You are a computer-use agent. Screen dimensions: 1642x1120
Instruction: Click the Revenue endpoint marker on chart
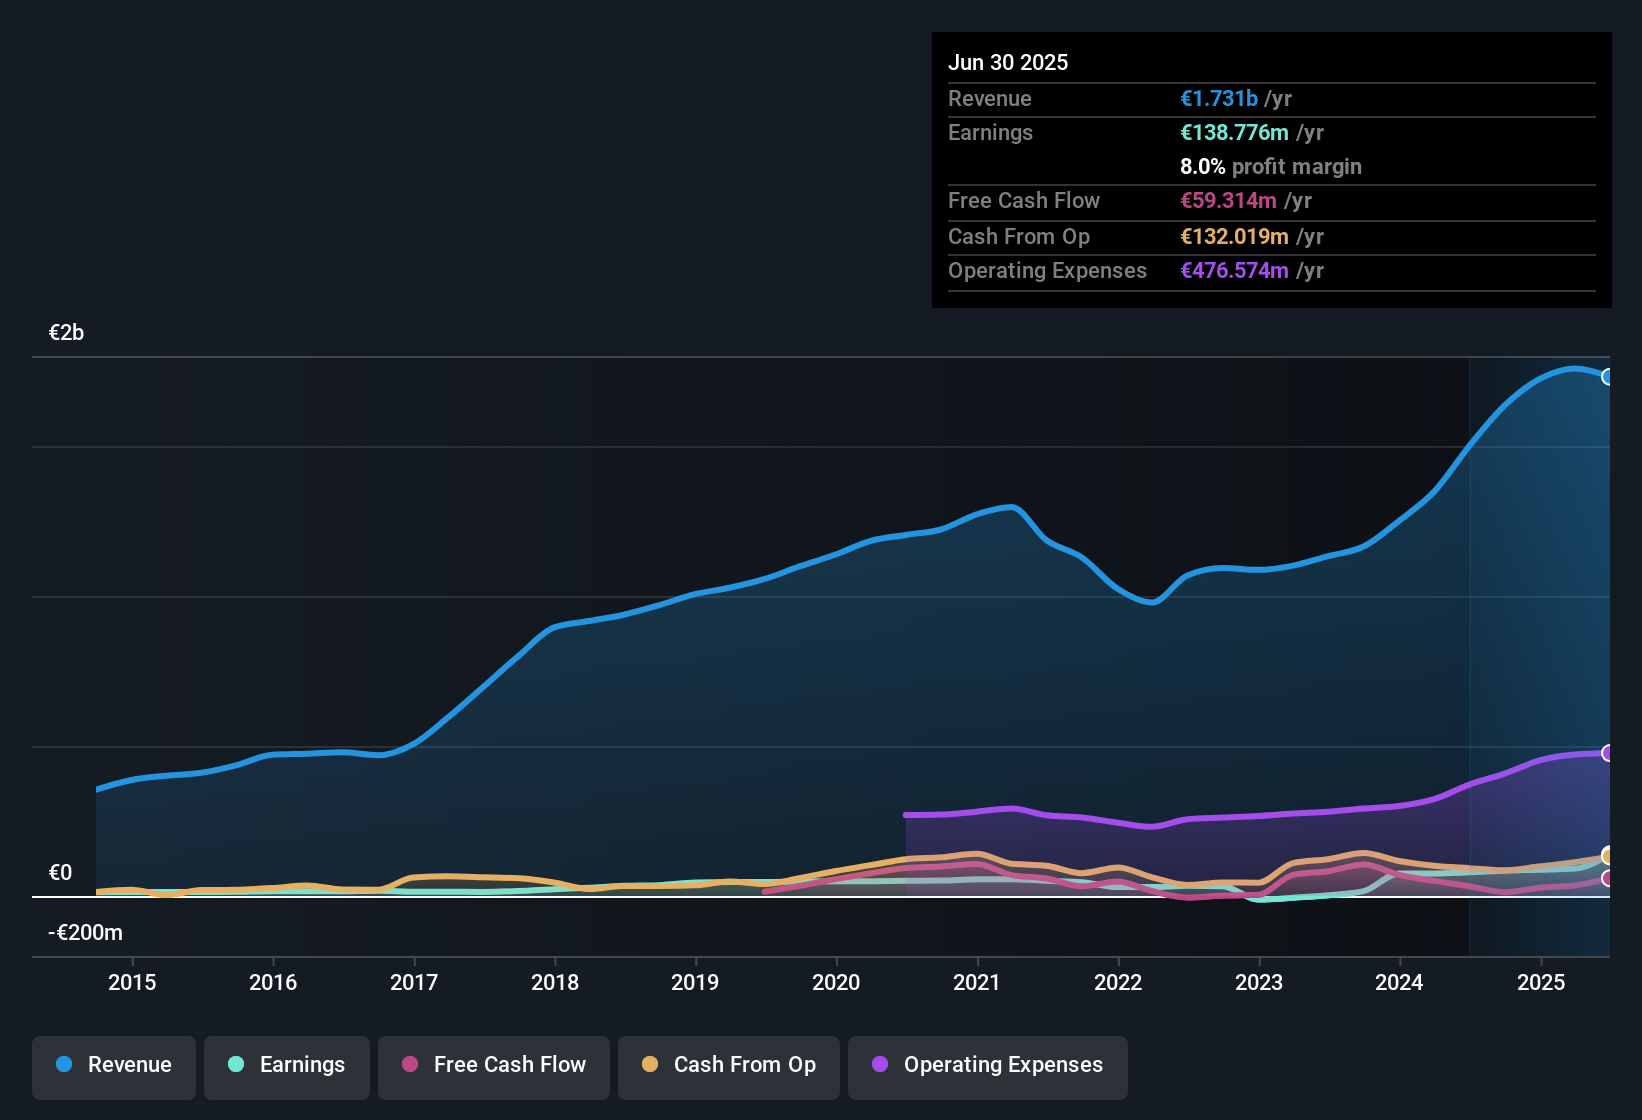coord(1608,377)
